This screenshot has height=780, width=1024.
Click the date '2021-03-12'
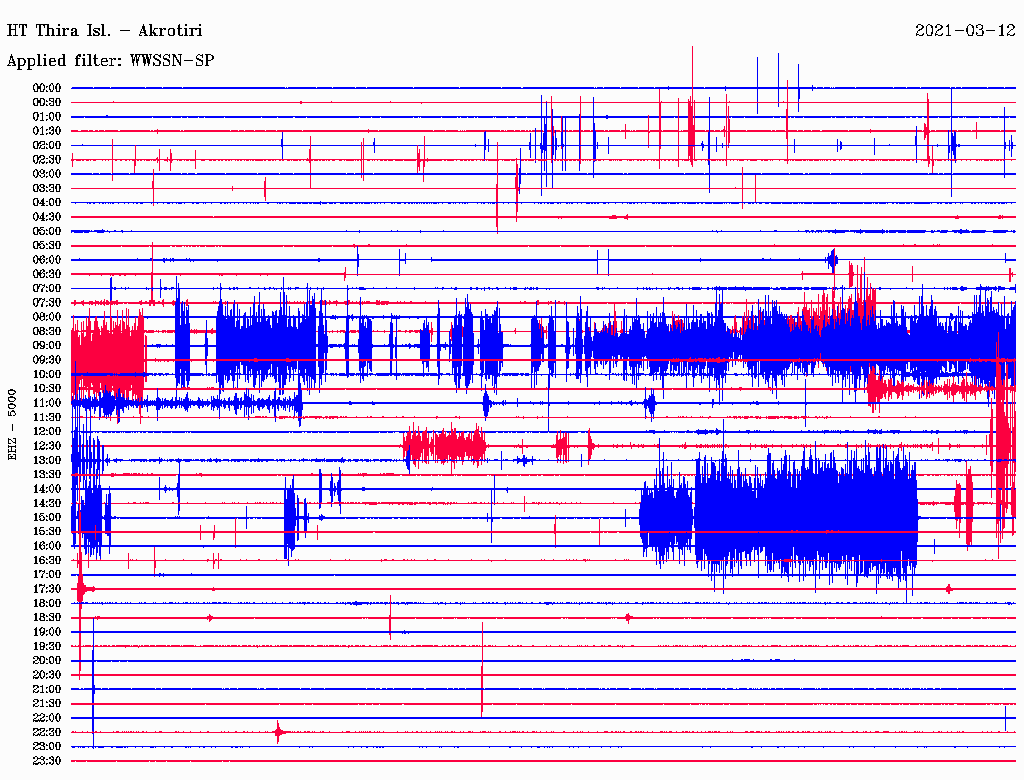[965, 31]
